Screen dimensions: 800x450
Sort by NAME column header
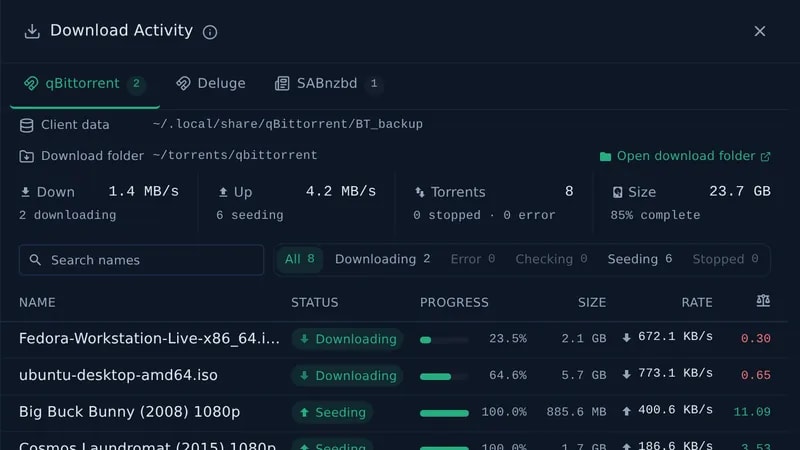37,303
